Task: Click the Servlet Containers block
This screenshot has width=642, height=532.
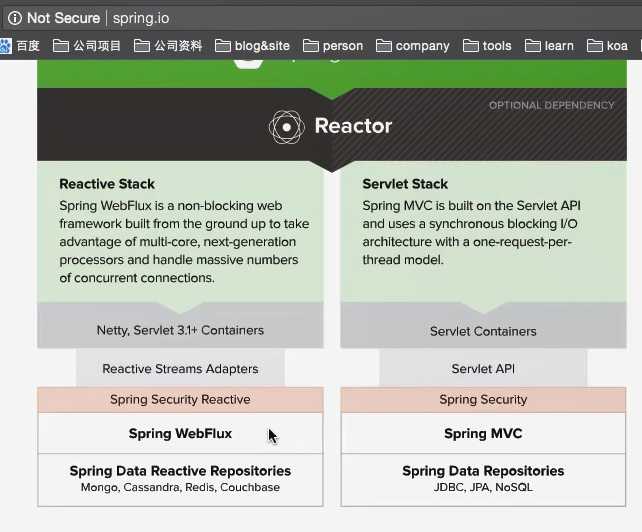Action: pos(483,325)
